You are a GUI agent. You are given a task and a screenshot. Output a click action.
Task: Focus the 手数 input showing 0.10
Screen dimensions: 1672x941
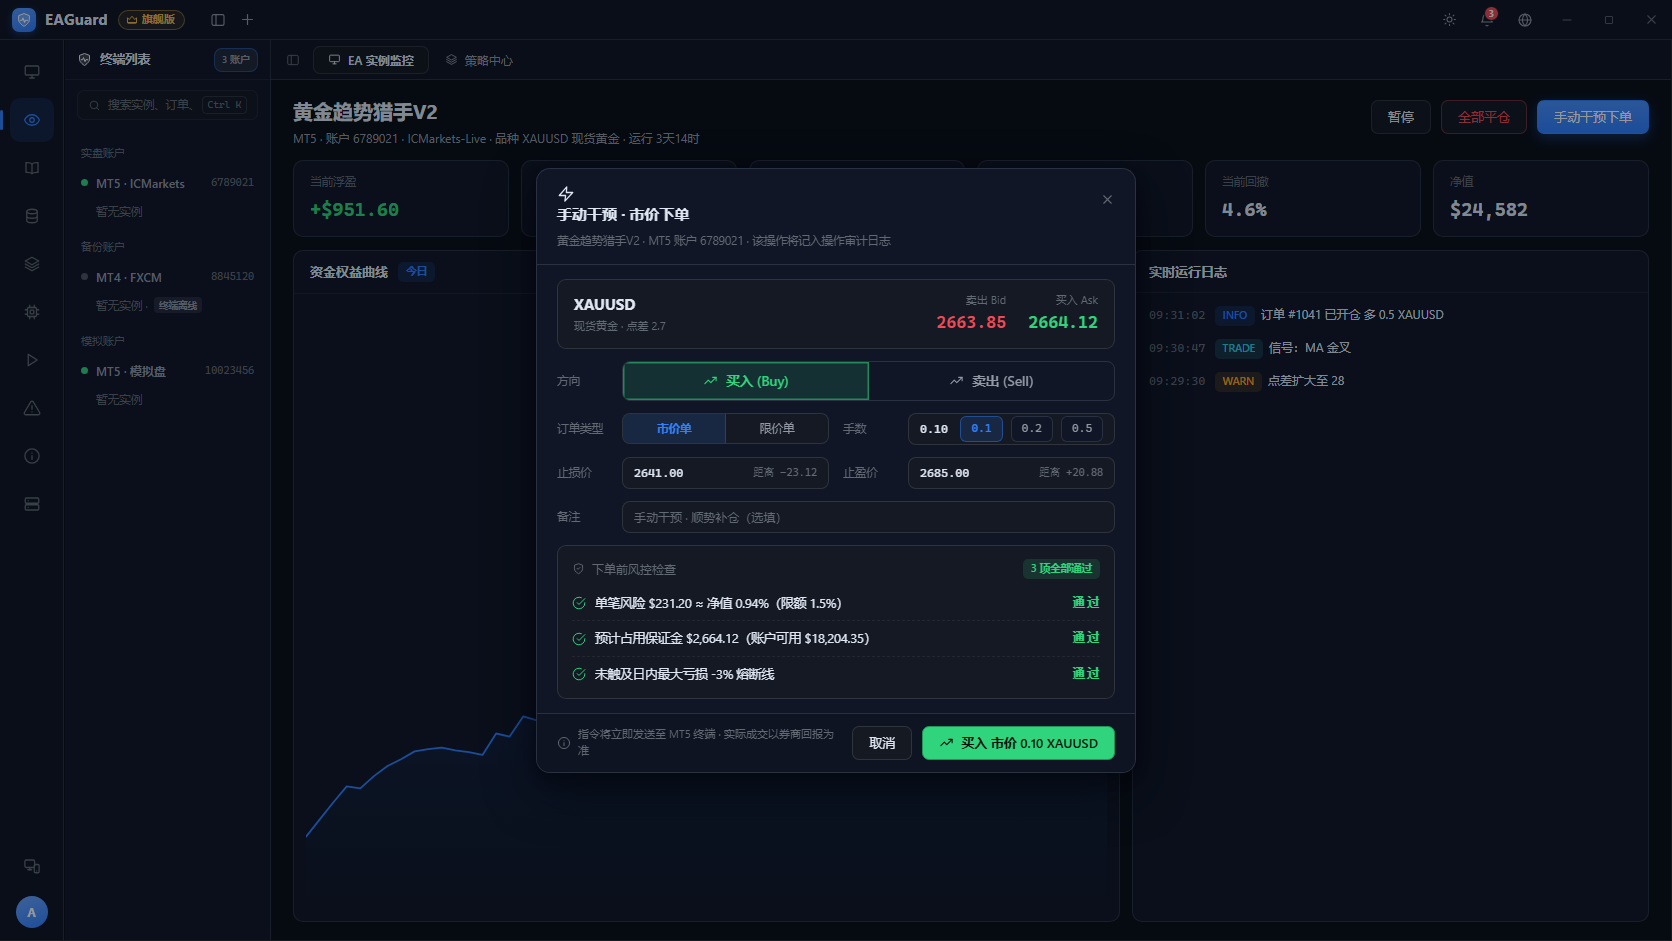(934, 429)
